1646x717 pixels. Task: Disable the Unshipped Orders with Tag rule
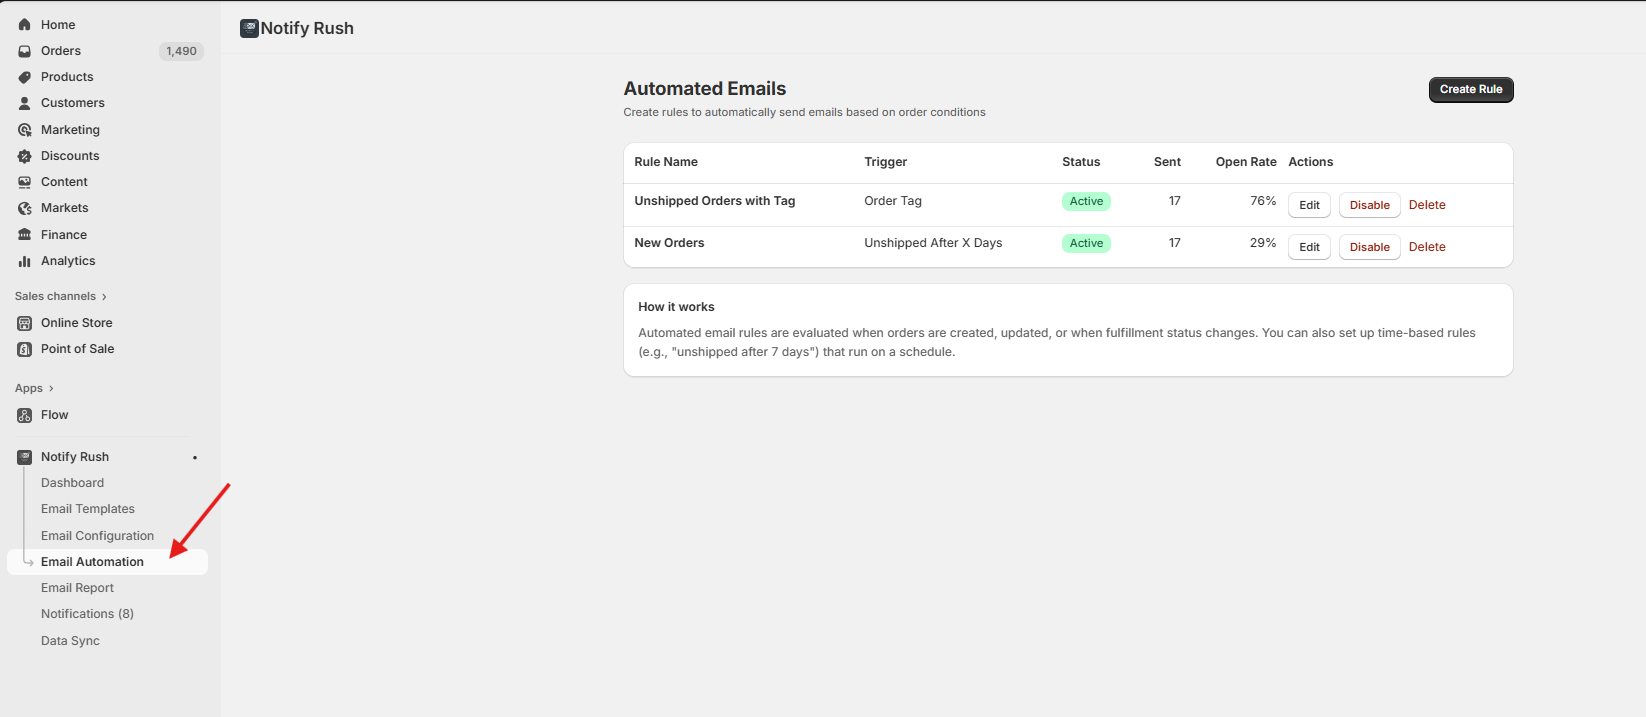pyautogui.click(x=1369, y=205)
